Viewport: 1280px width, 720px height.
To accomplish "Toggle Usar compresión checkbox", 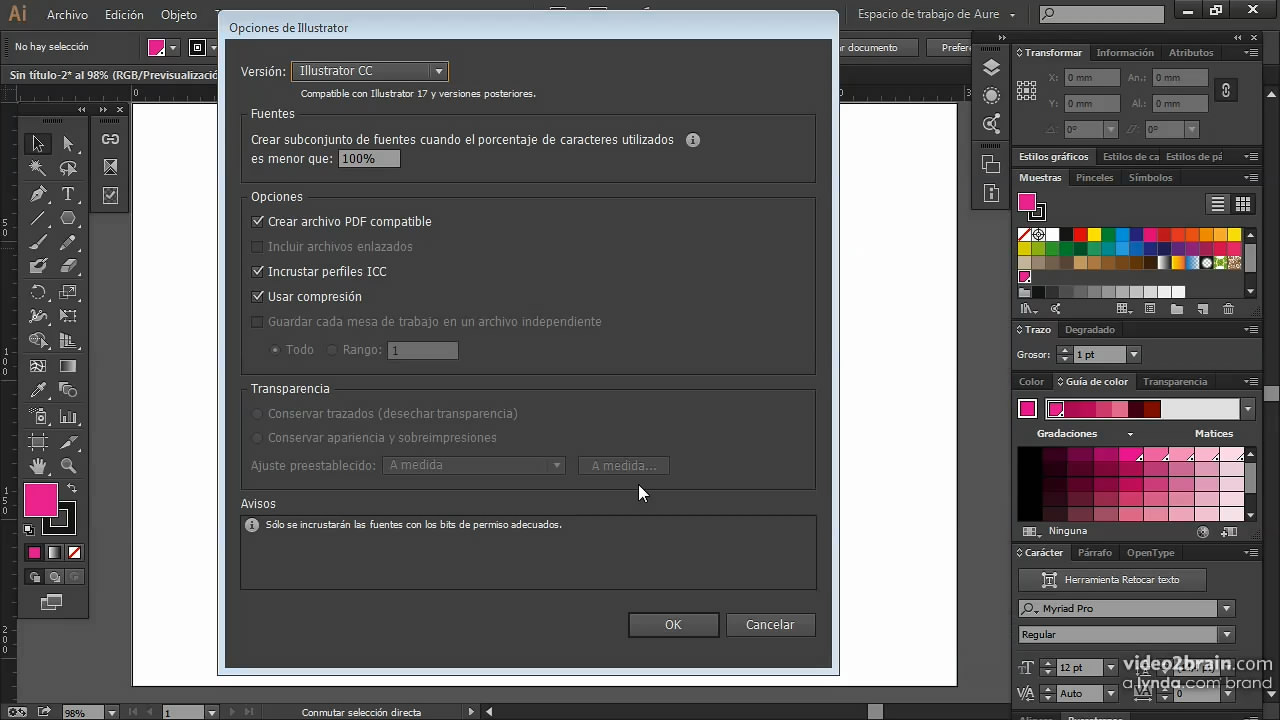I will 258,297.
